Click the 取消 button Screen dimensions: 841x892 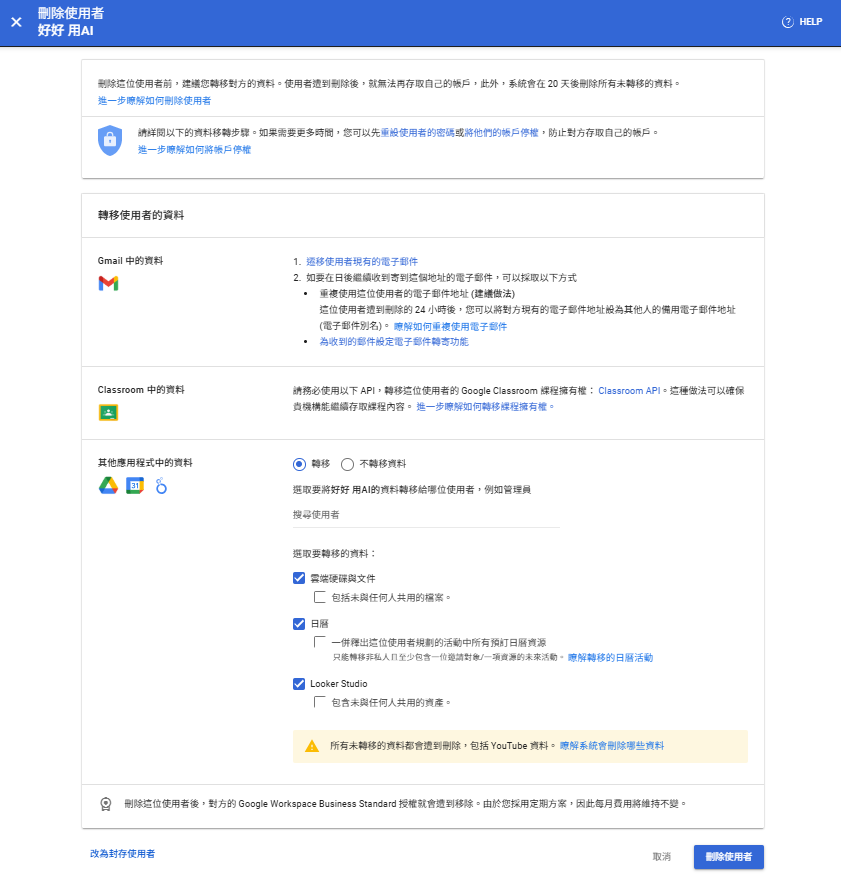point(661,857)
